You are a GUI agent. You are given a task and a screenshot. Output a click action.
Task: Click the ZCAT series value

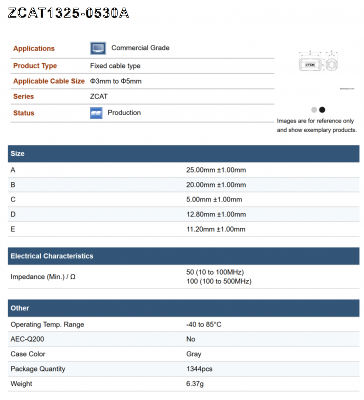99,97
